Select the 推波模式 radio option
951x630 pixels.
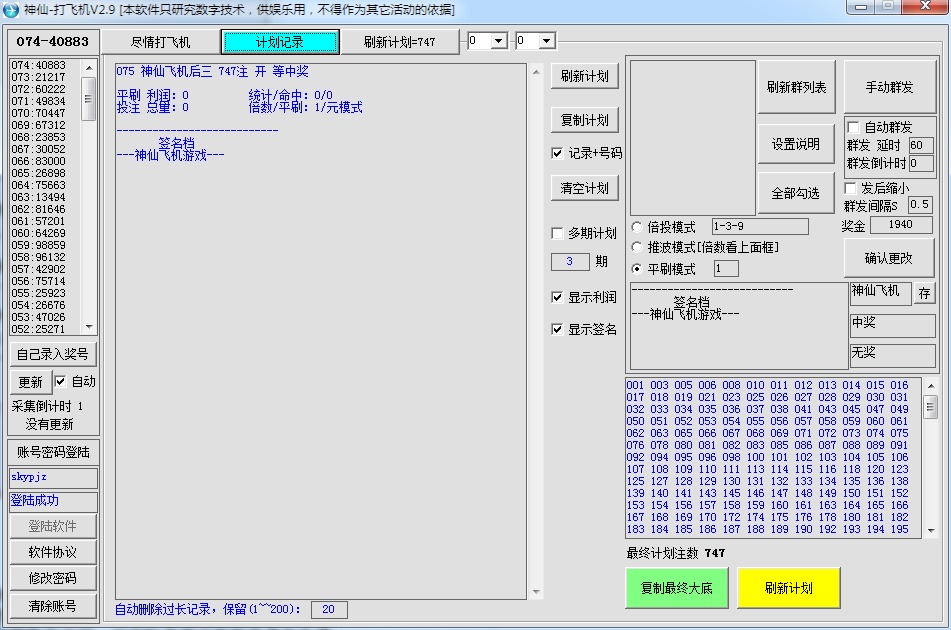[638, 247]
